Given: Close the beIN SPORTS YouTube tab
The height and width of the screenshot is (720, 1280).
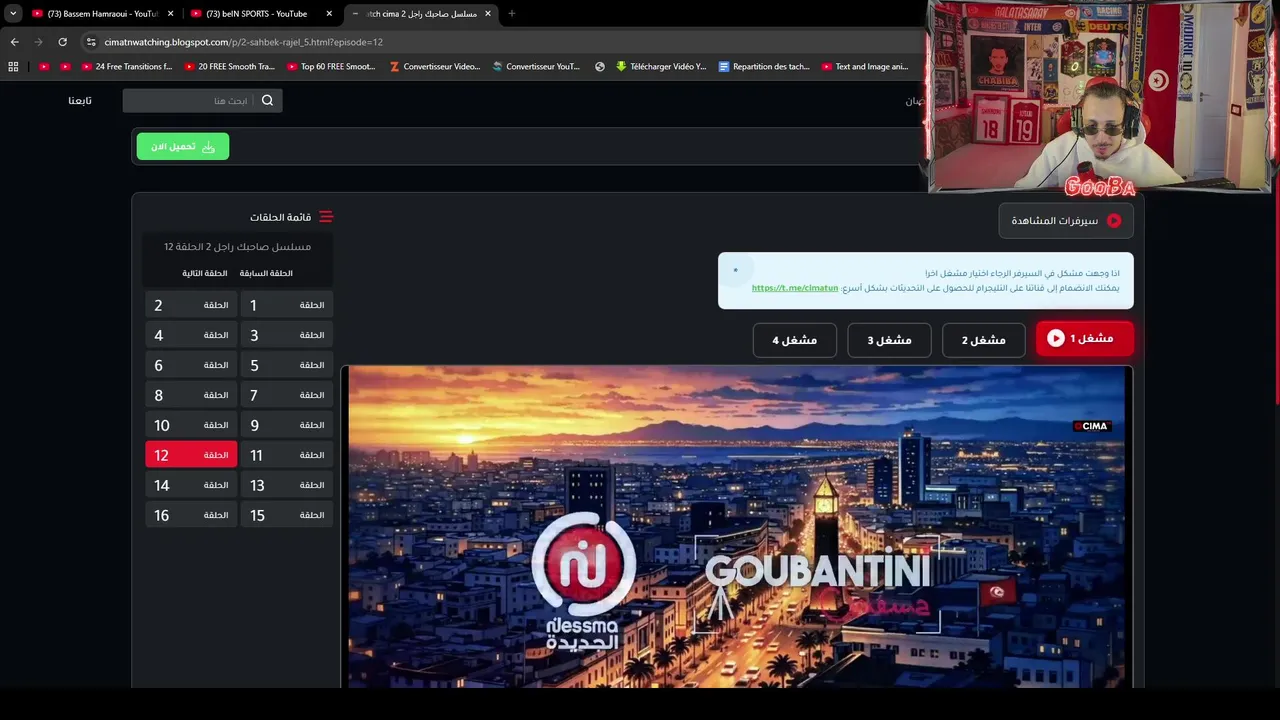Looking at the screenshot, I should click(329, 14).
